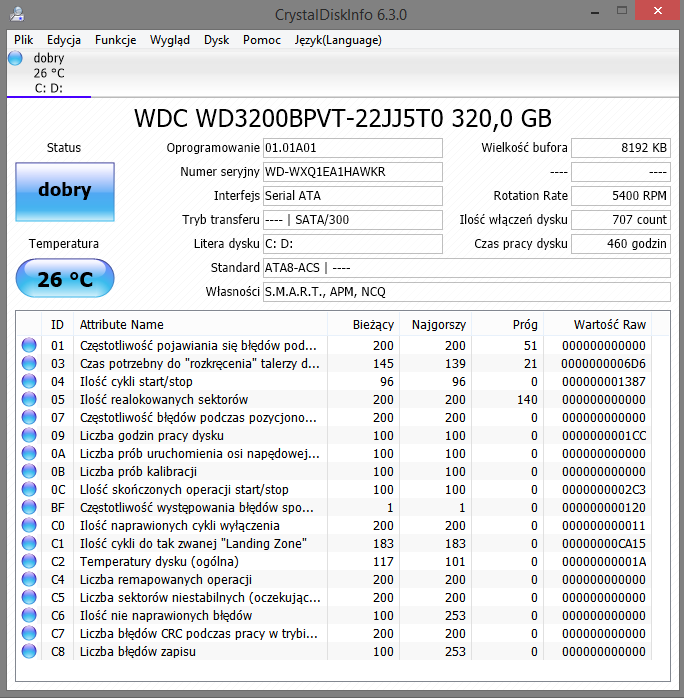
Task: Click the Wartość Raw column header
Action: click(x=598, y=325)
